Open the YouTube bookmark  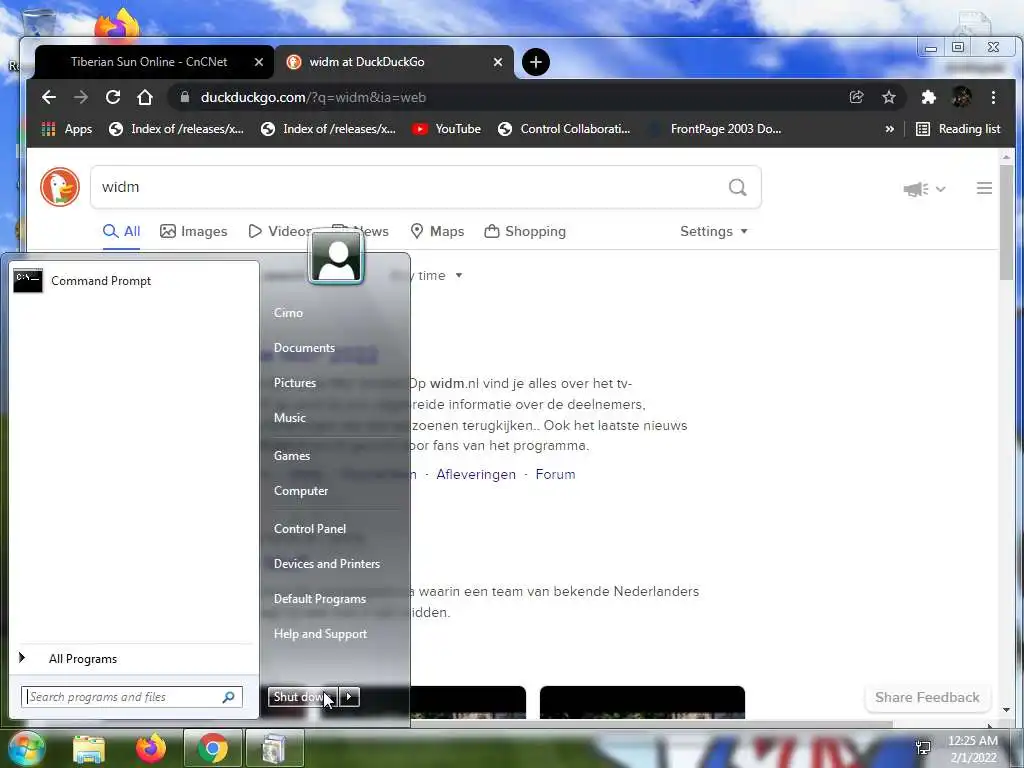click(x=447, y=129)
